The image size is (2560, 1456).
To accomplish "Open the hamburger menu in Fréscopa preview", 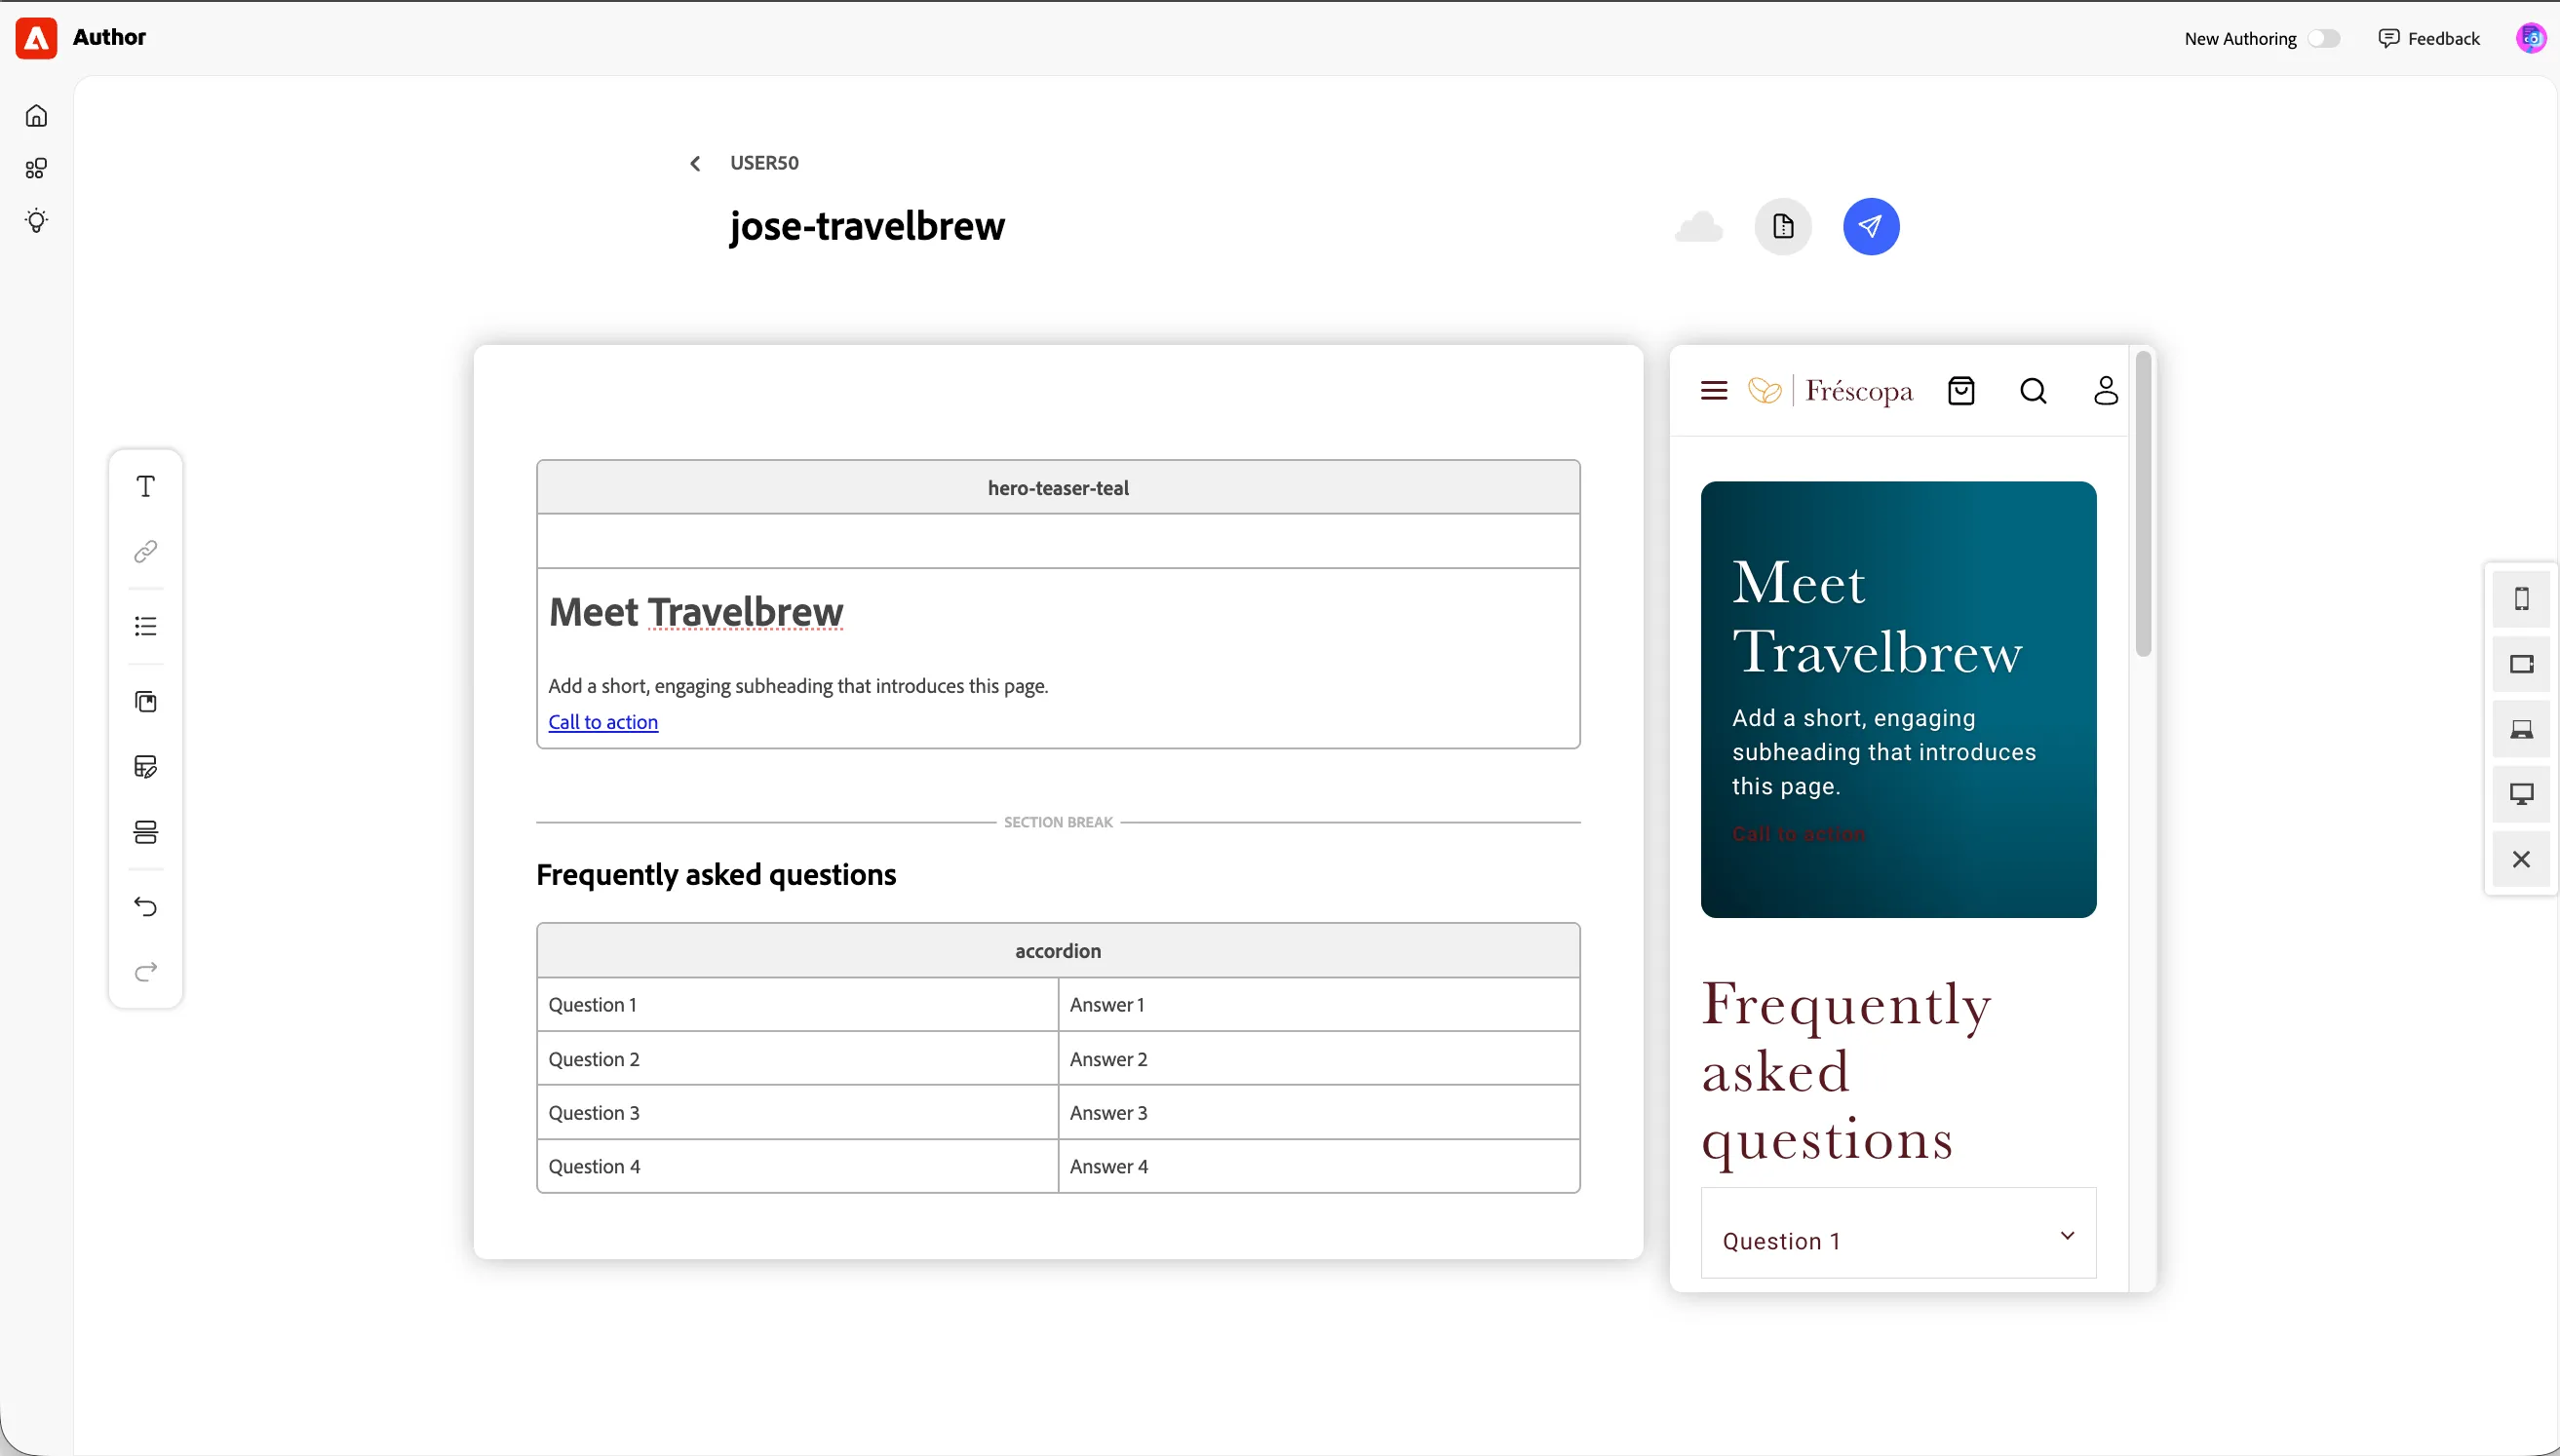I will pos(1714,391).
